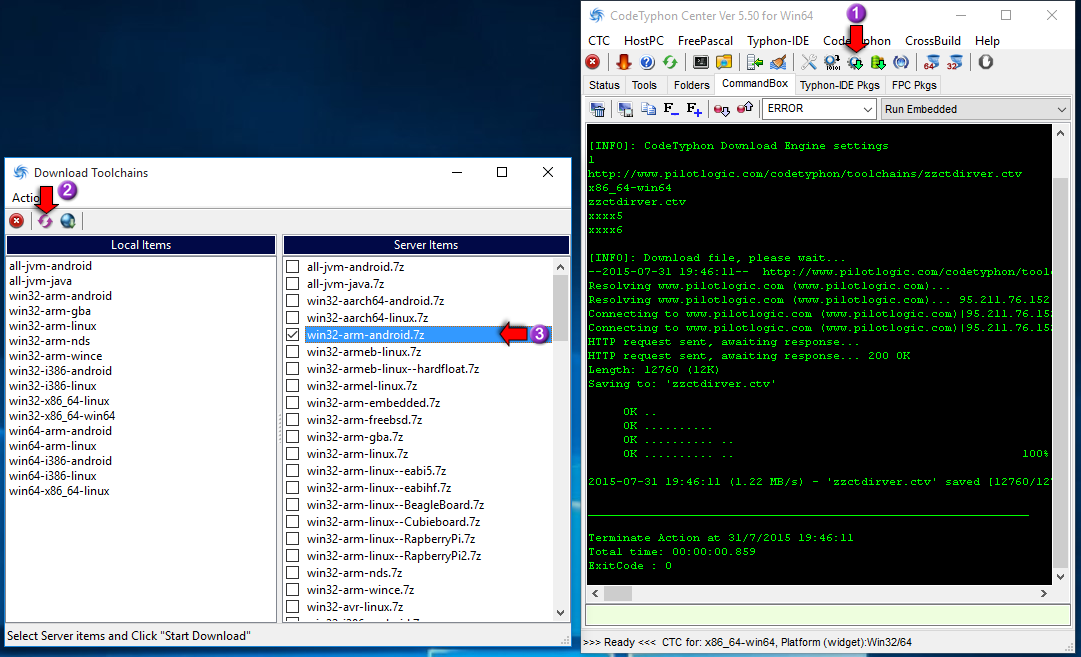Tick win32-aarch64-linux.7z checkbox
The height and width of the screenshot is (657, 1081).
click(x=292, y=318)
